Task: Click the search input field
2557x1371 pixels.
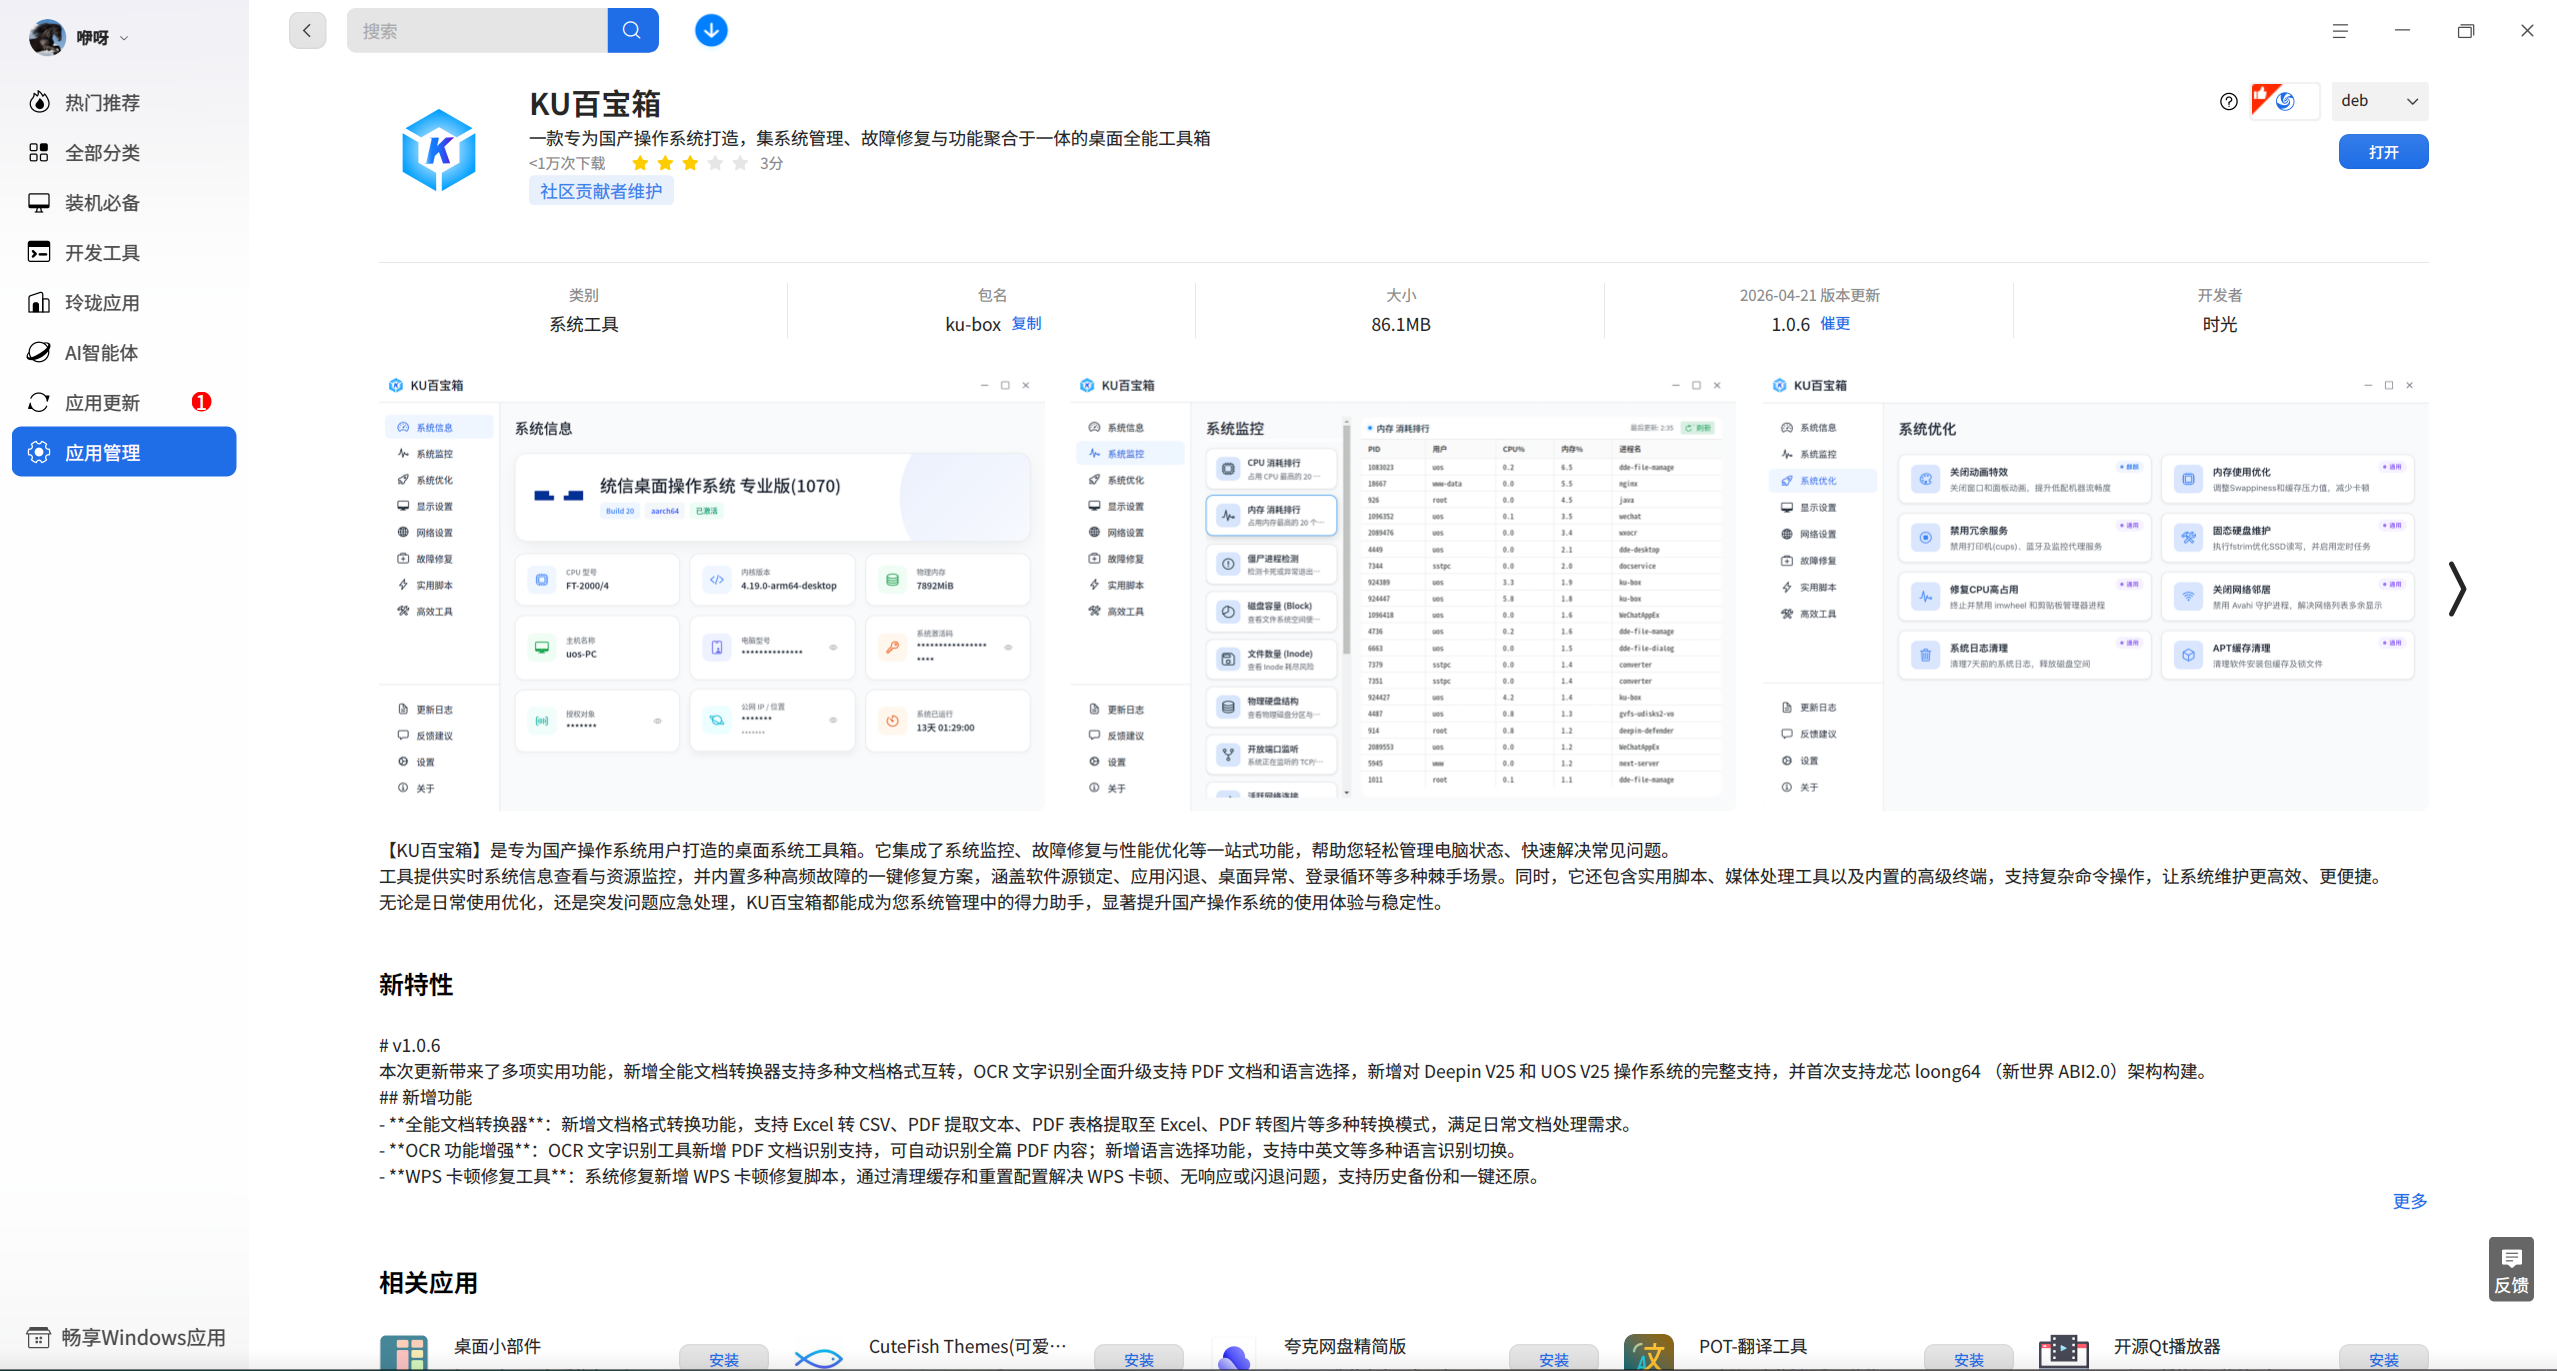Action: tap(477, 31)
